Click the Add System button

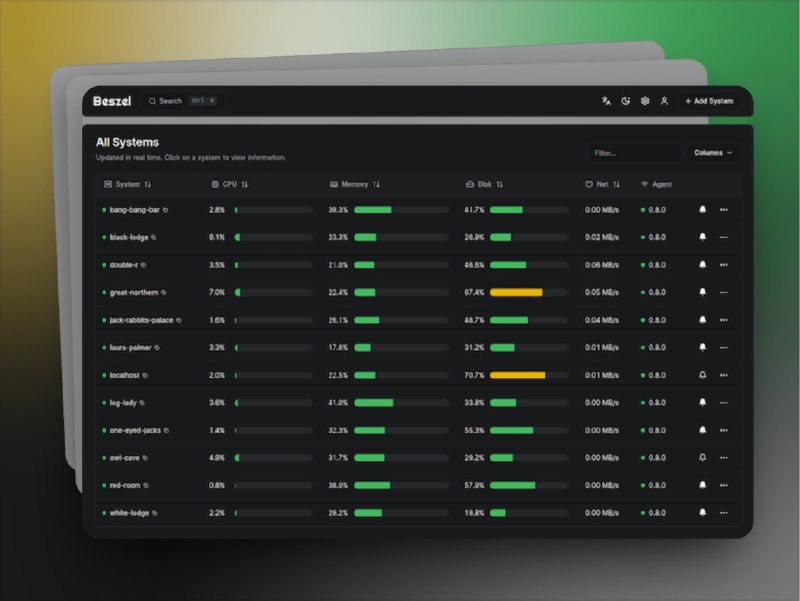[709, 101]
